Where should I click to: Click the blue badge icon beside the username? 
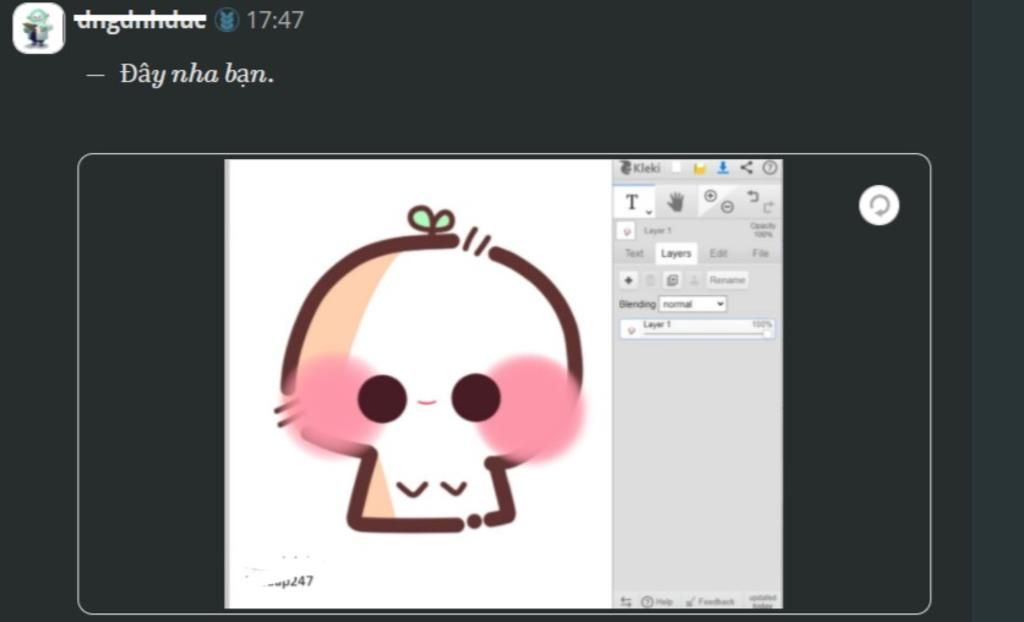point(227,20)
